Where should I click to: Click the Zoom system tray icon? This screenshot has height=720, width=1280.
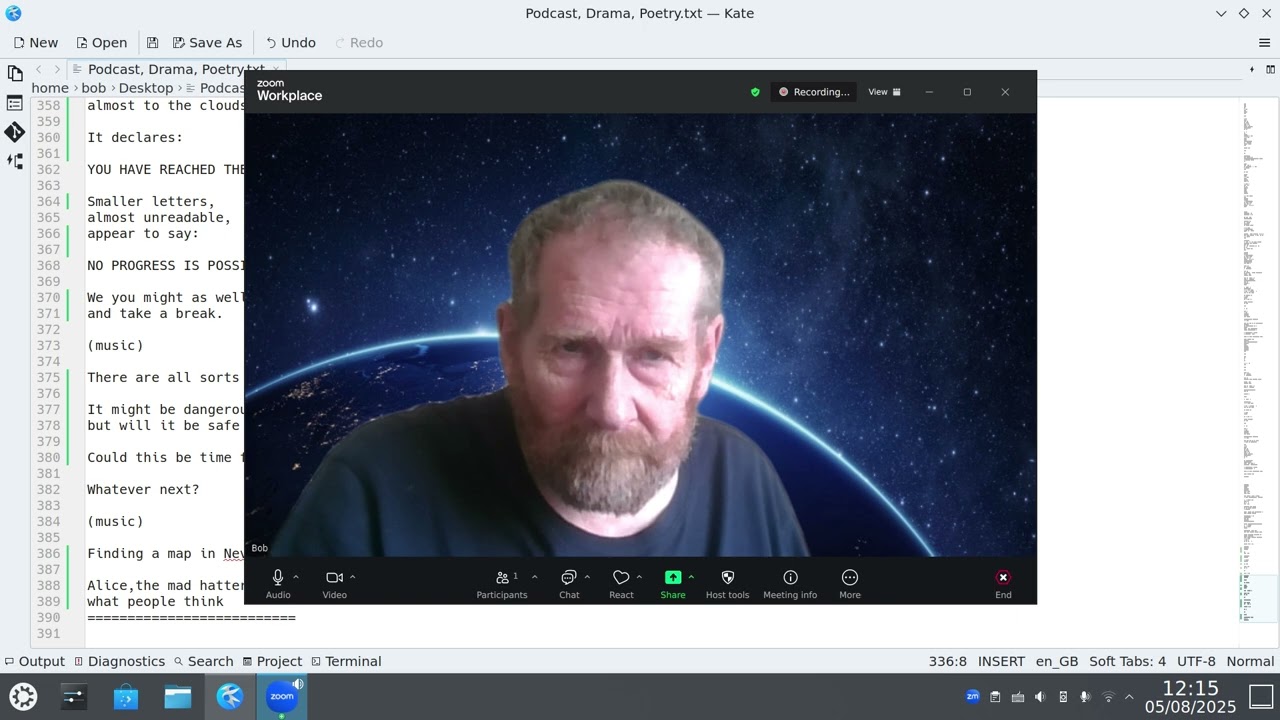point(972,696)
